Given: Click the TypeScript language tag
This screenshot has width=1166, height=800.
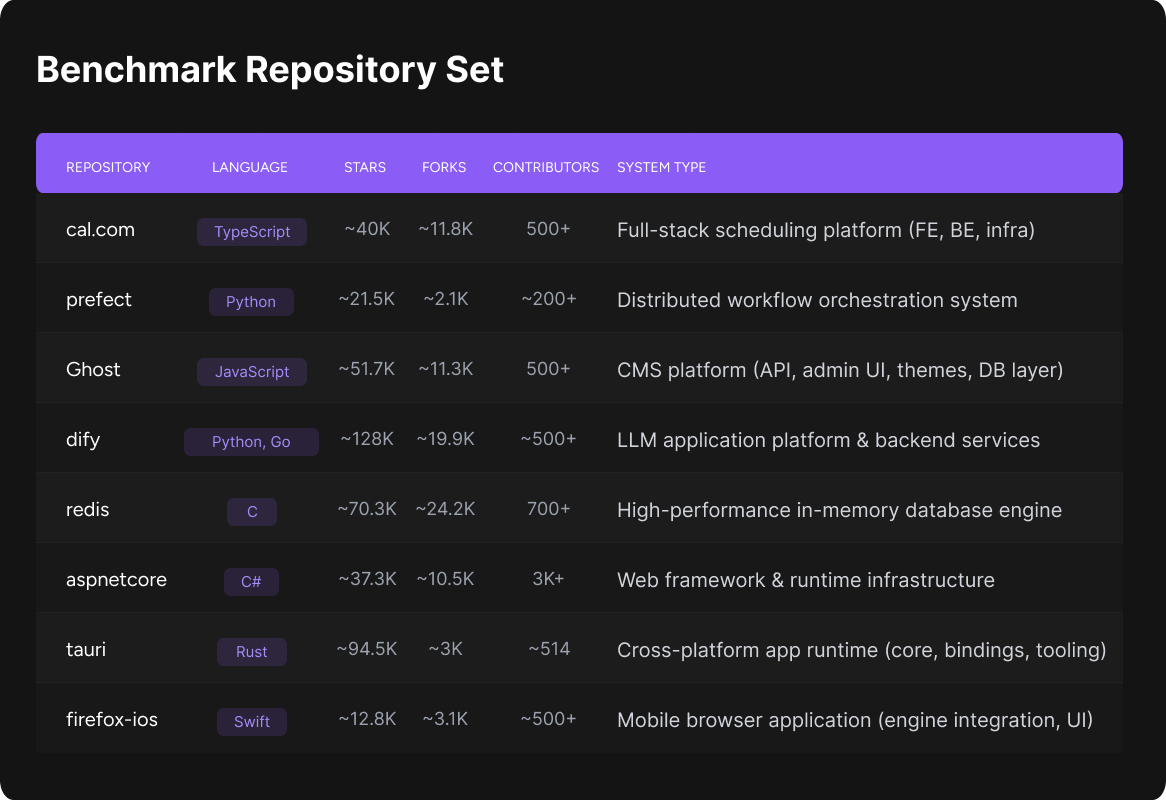Looking at the screenshot, I should (x=252, y=232).
